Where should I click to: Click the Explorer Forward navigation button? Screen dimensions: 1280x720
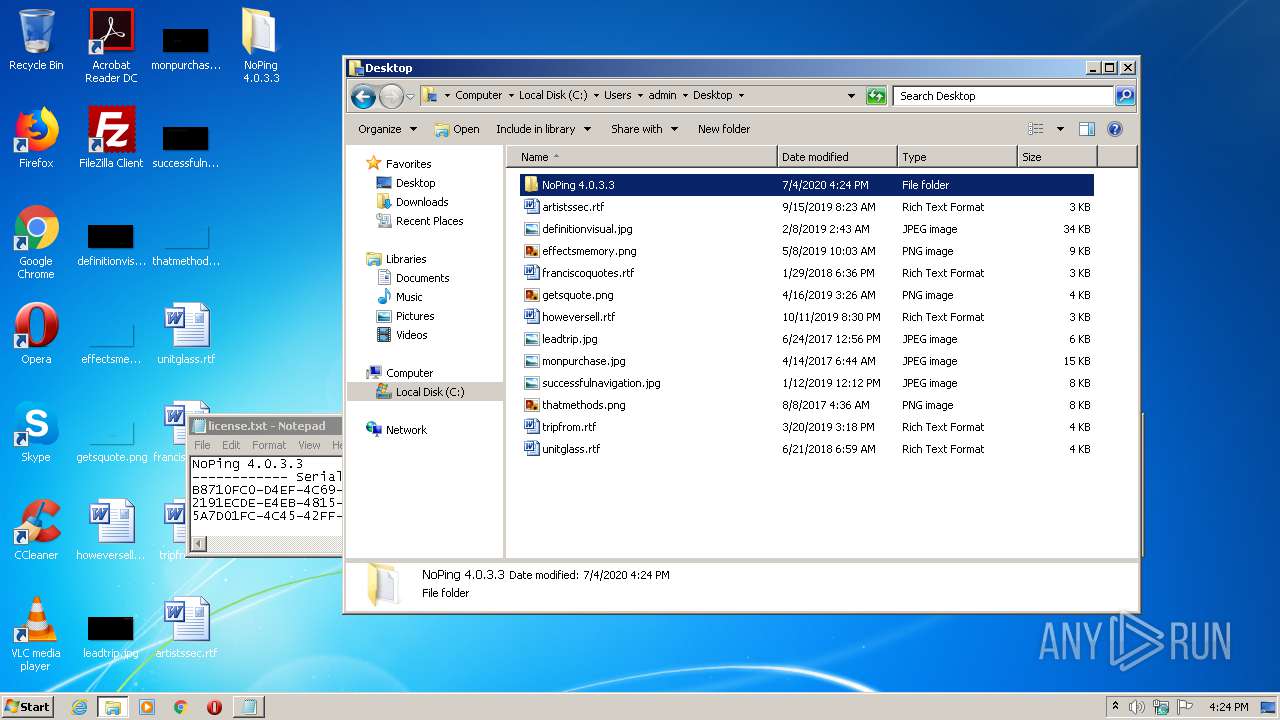pos(391,96)
